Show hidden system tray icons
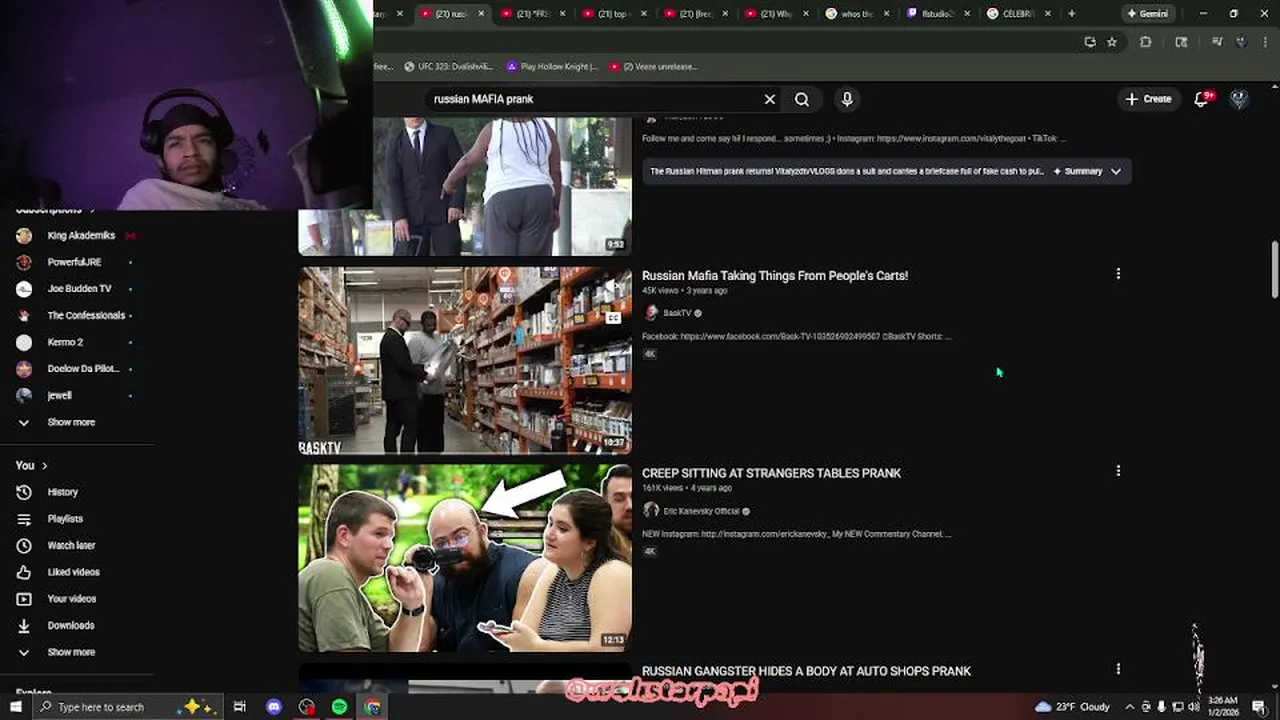 click(1129, 707)
